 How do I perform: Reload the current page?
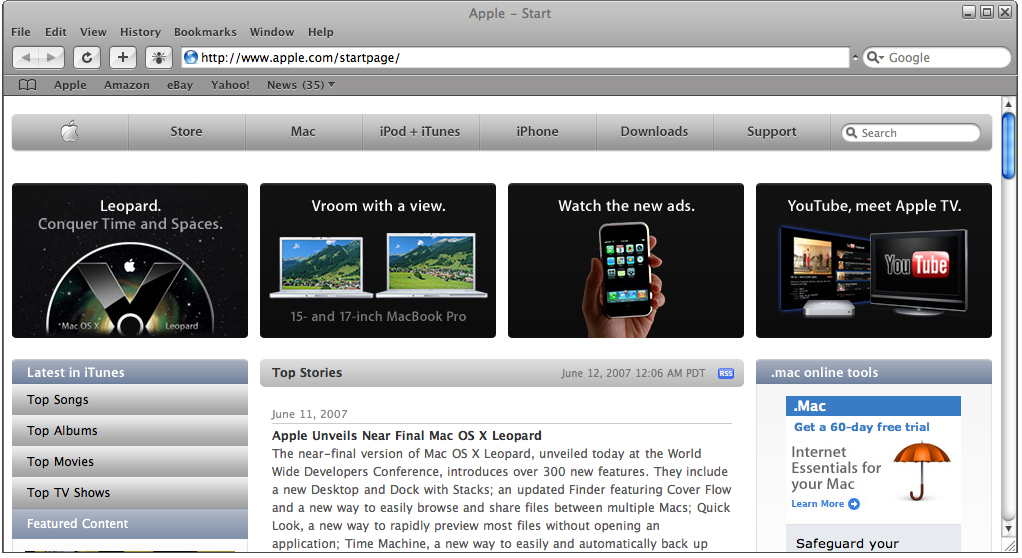(87, 58)
